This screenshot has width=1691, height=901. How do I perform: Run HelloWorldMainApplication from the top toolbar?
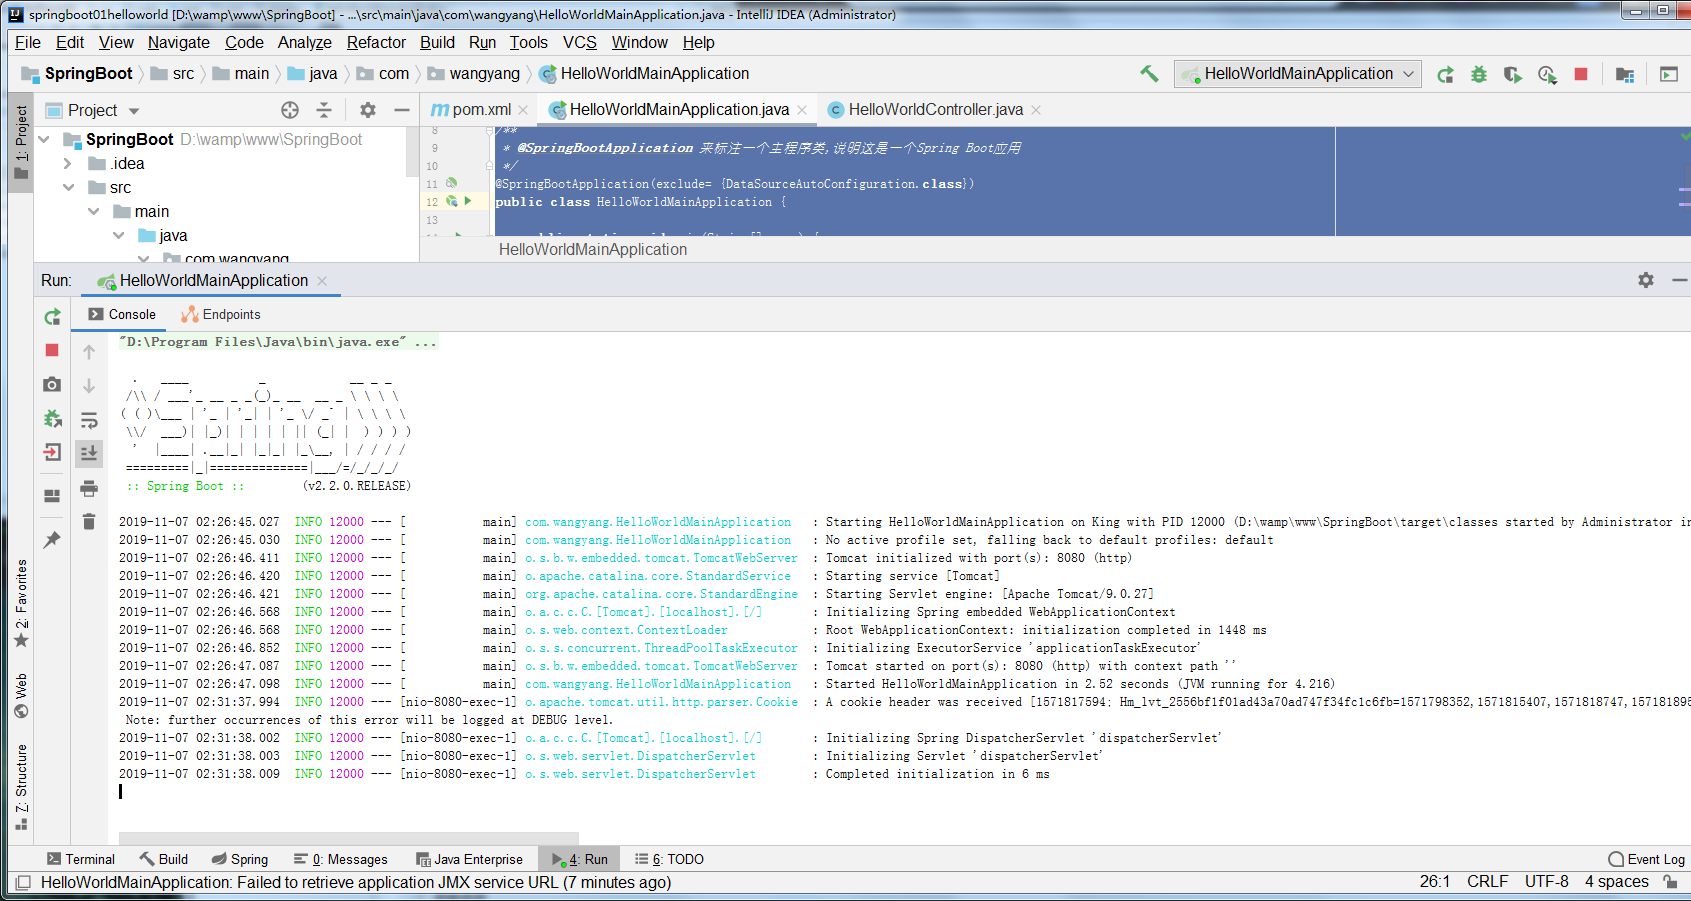1445,74
